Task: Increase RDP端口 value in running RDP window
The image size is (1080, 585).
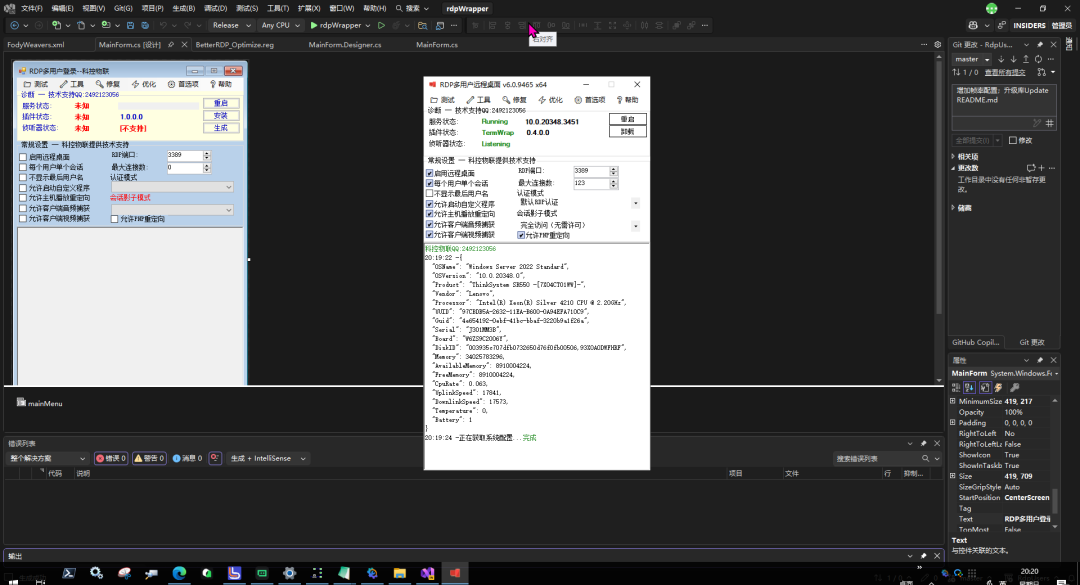Action: pos(613,169)
